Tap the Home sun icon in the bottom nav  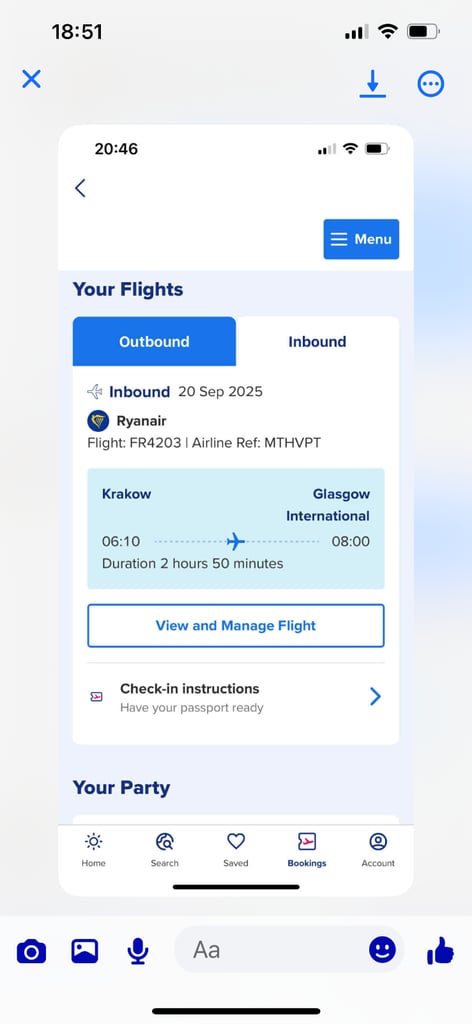pyautogui.click(x=93, y=850)
